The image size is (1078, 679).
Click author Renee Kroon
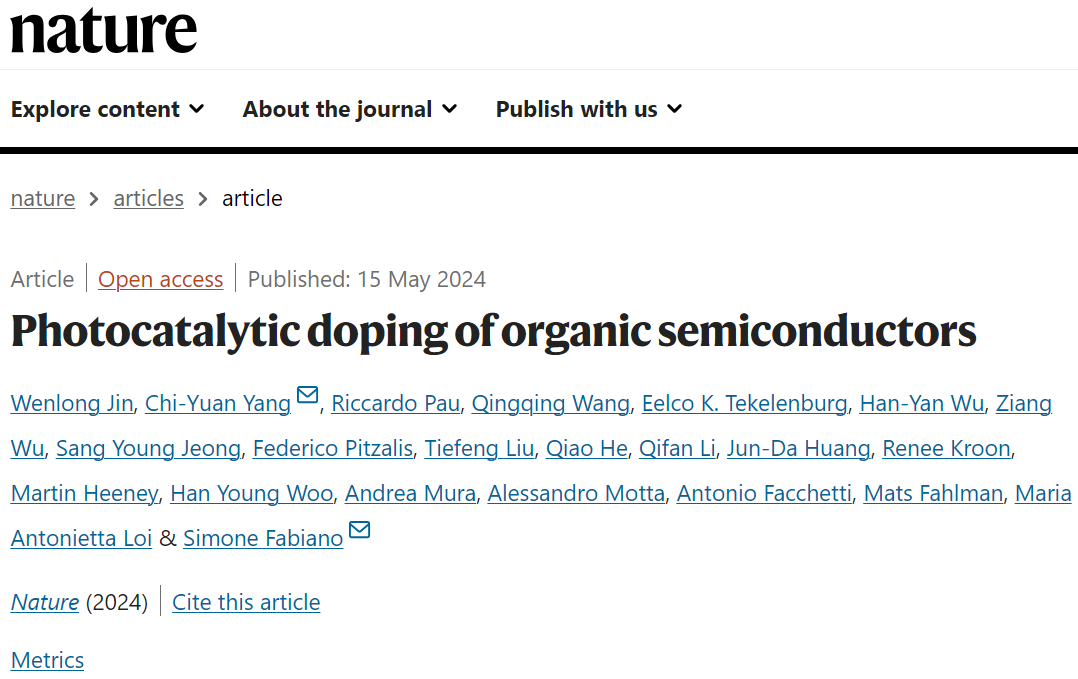(947, 448)
